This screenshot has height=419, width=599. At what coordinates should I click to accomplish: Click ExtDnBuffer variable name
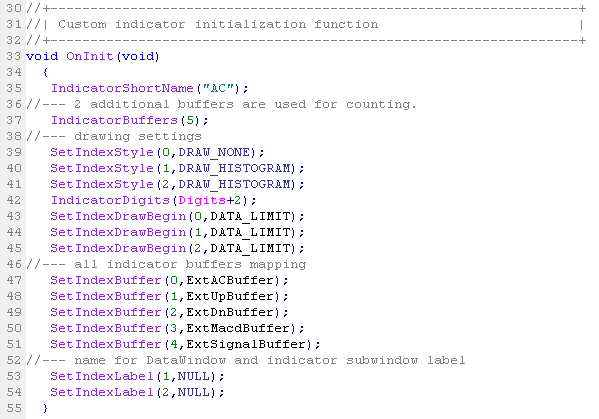(x=230, y=313)
